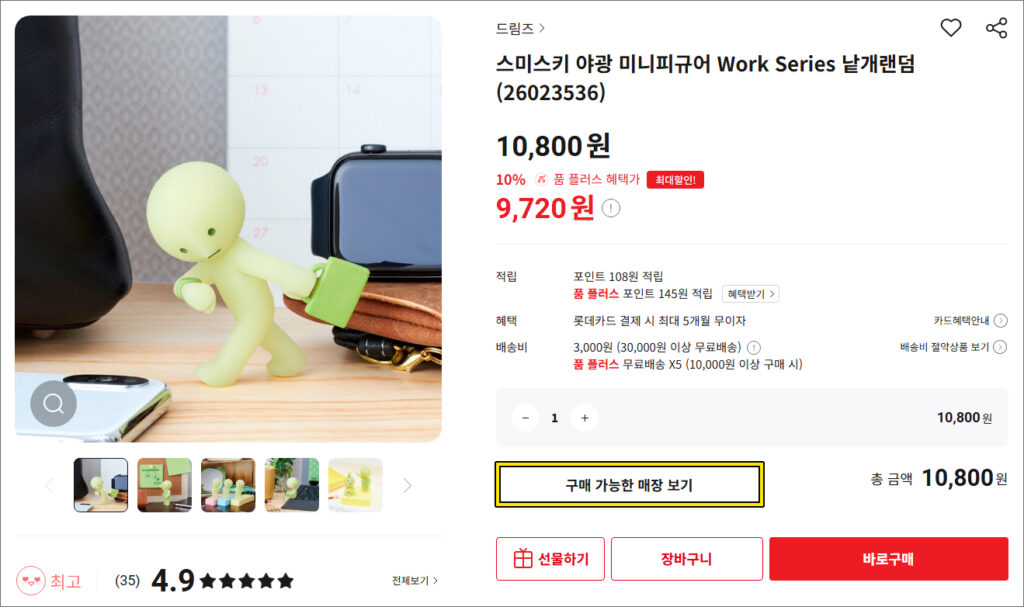Viewport: 1024px width, 607px height.
Task: Open the 드림즈 brand link
Action: click(520, 28)
